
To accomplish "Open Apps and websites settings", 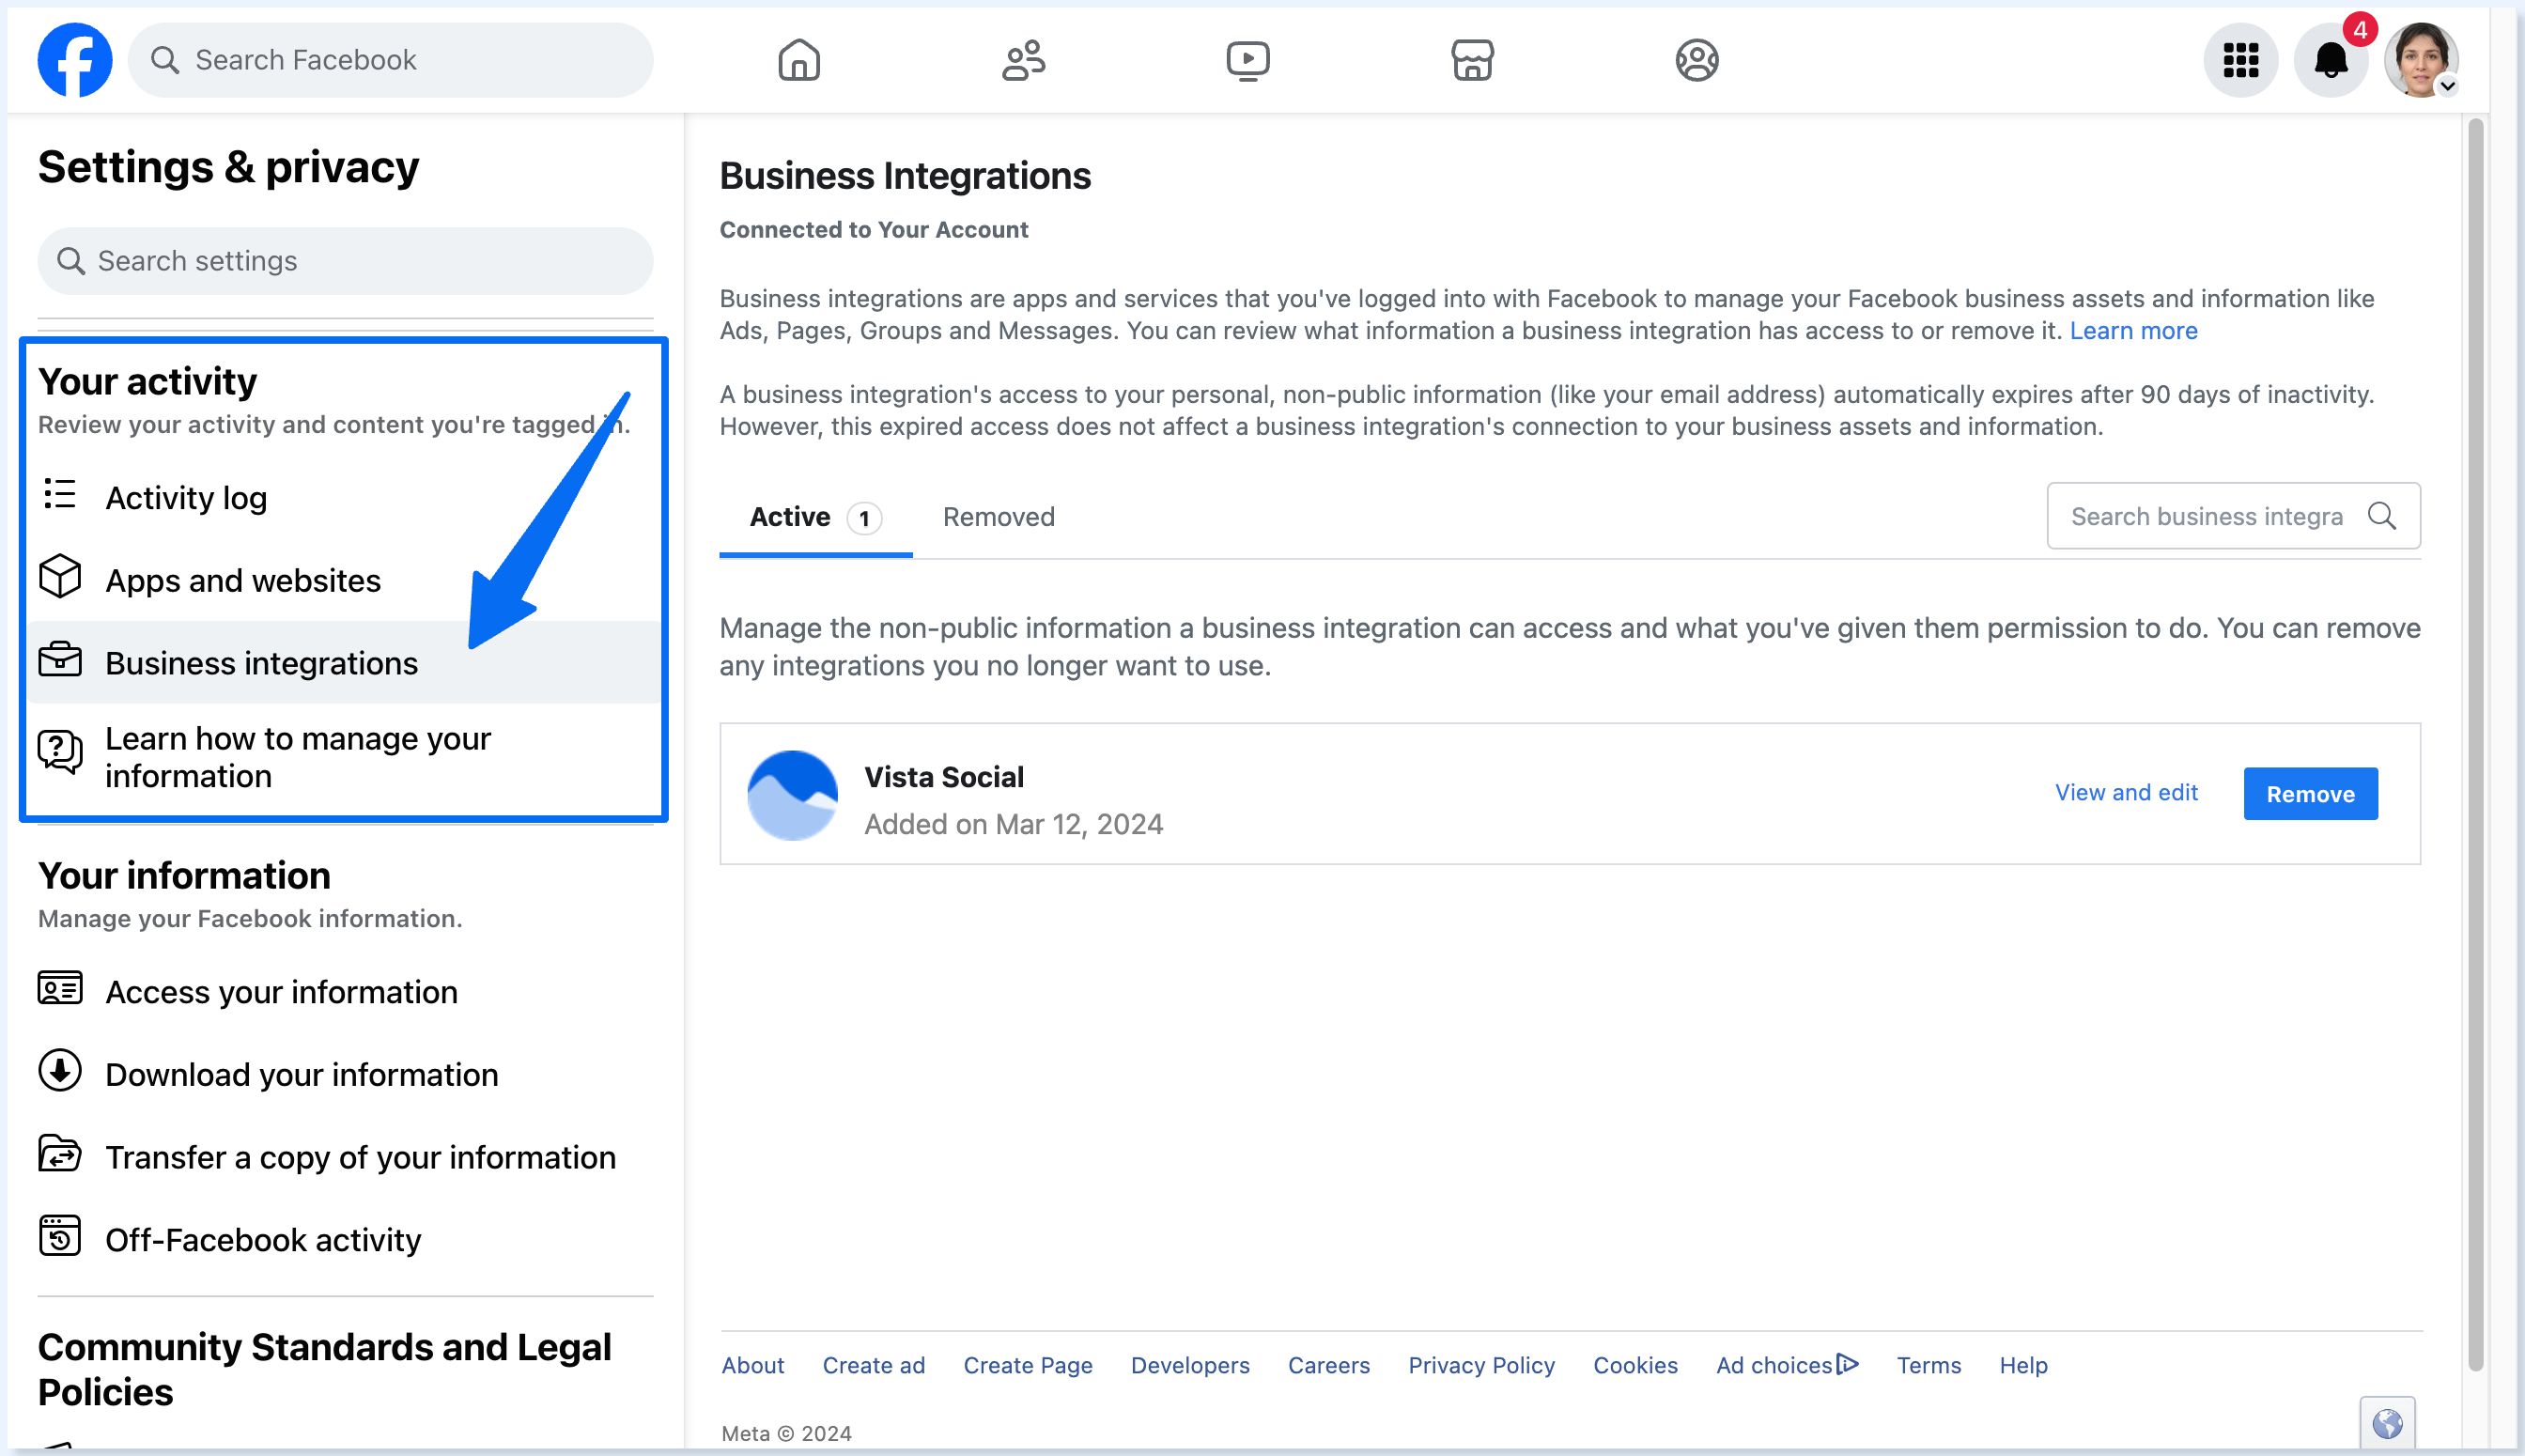I will tap(243, 581).
